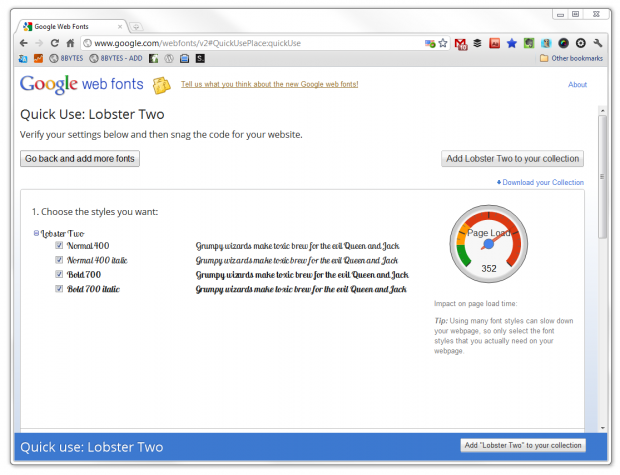This screenshot has height=475, width=620.
Task: Open the orange chart bookmark icon
Action: coord(38,59)
